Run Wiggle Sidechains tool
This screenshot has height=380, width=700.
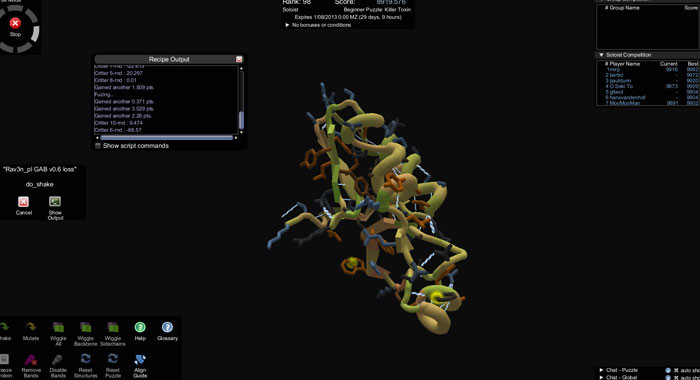(x=112, y=333)
